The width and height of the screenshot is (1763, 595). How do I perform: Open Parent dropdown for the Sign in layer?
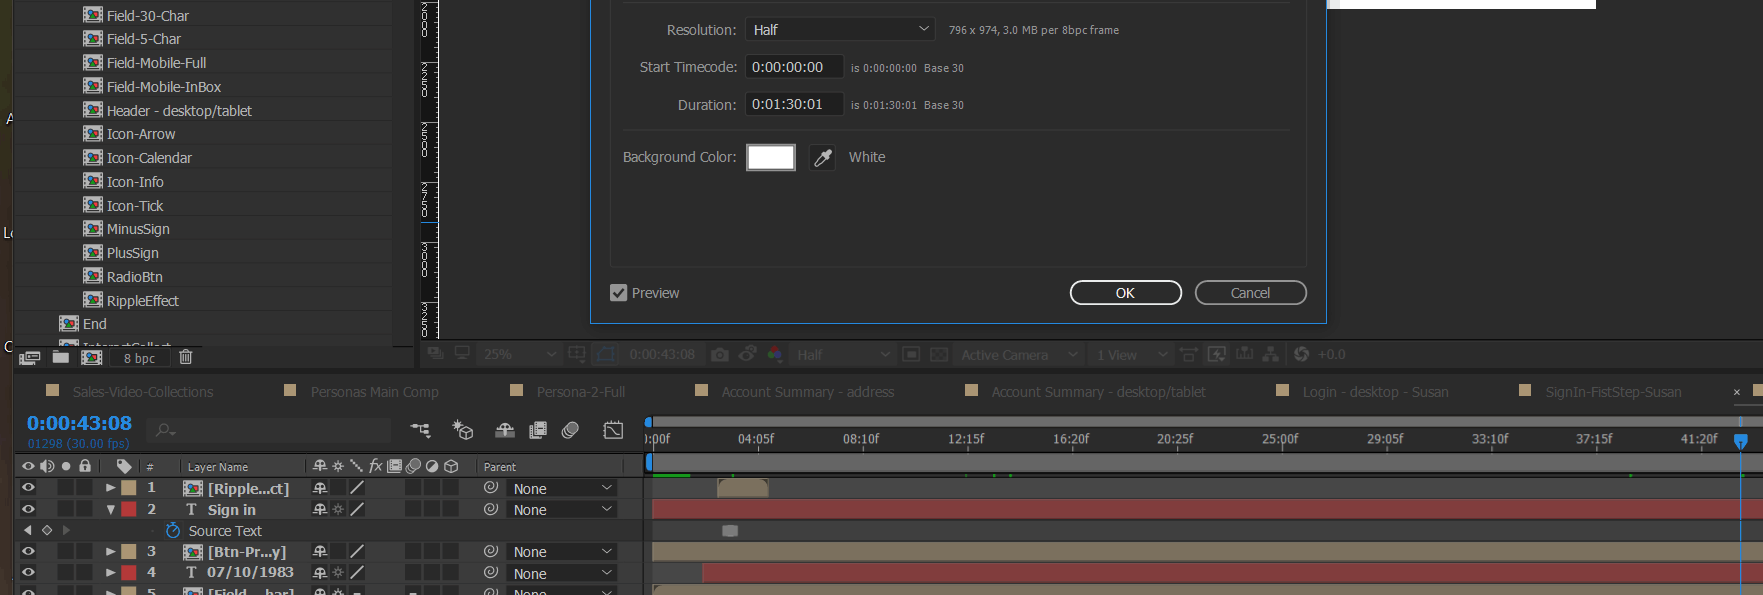[561, 510]
